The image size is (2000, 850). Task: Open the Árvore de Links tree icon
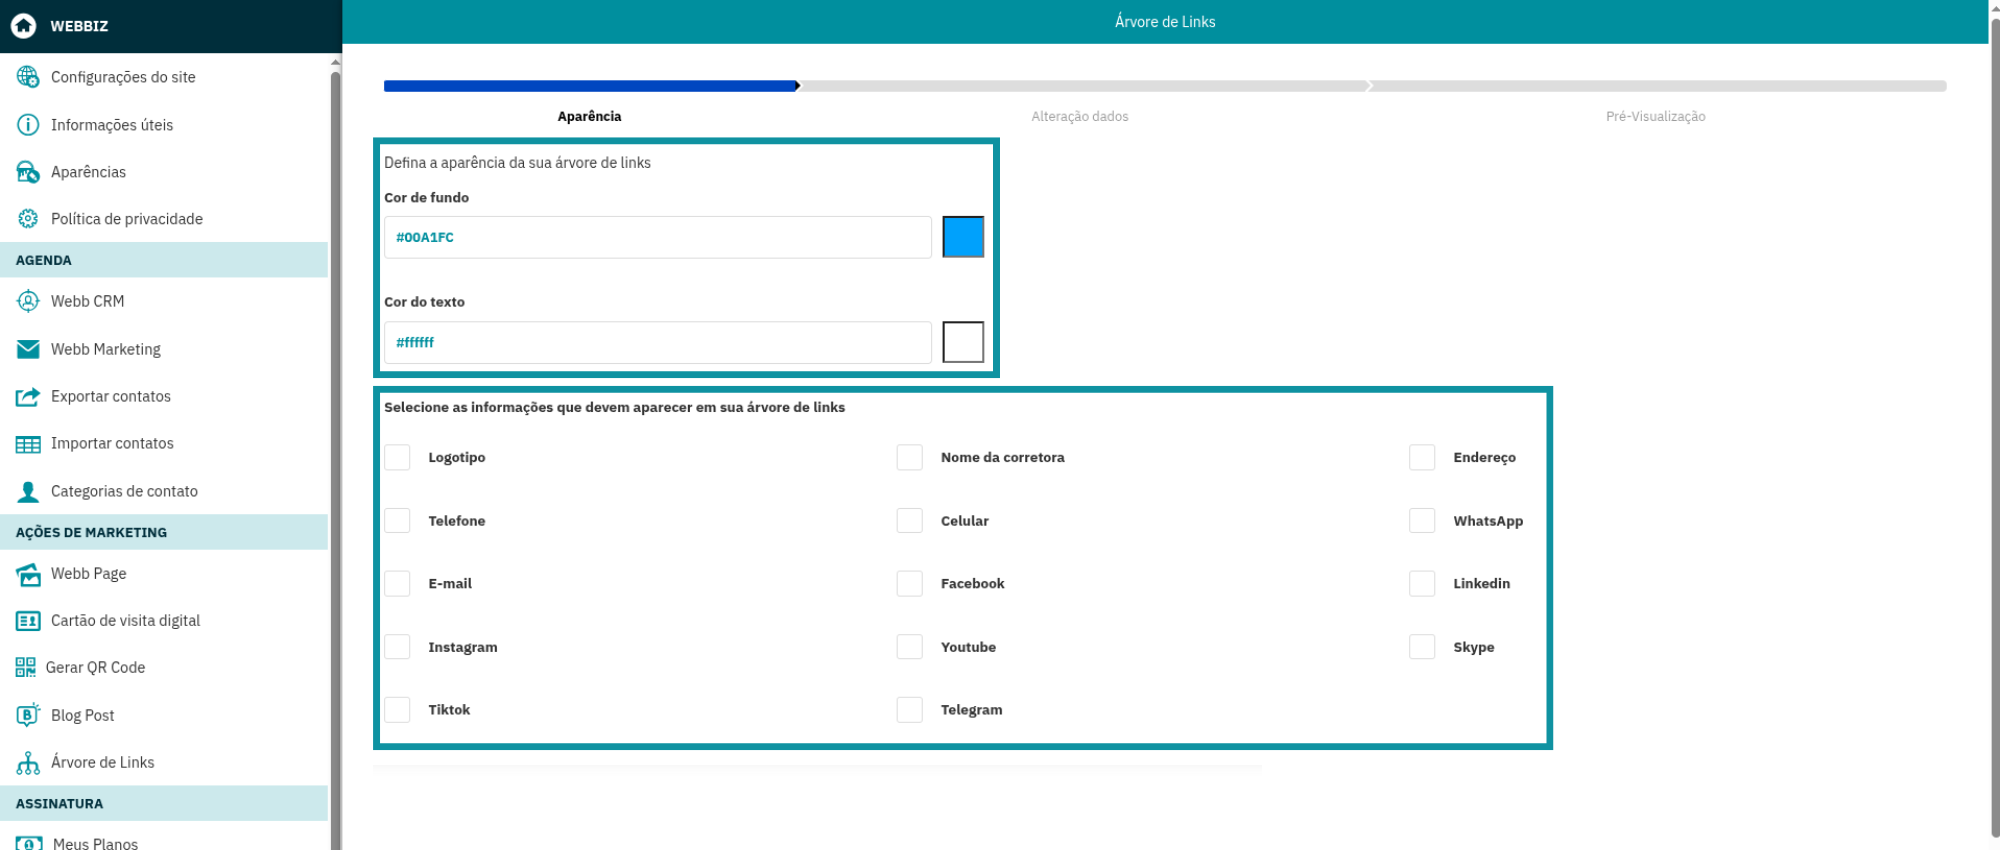click(28, 763)
